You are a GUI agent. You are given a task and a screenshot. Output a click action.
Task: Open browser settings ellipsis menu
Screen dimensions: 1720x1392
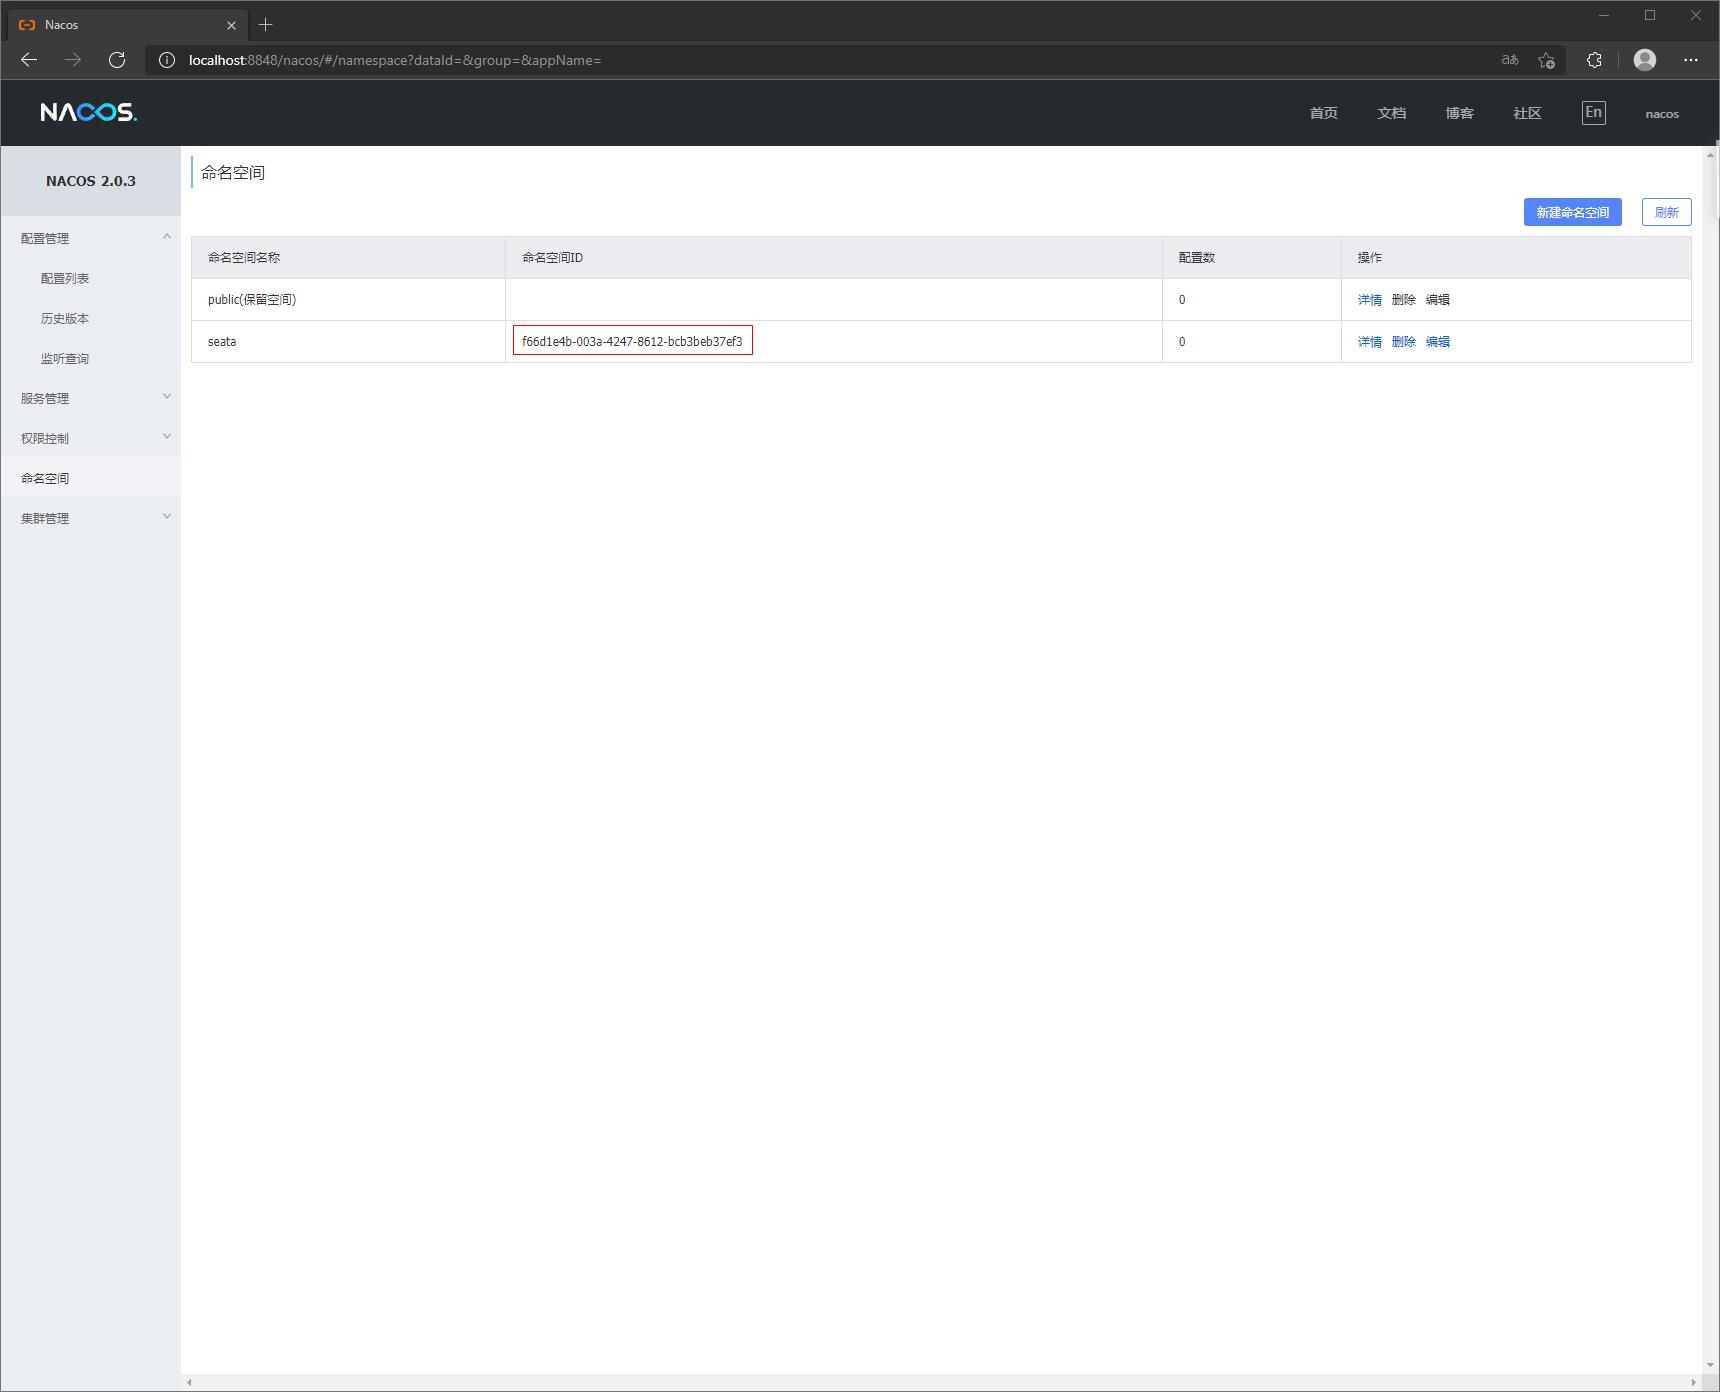(x=1691, y=60)
